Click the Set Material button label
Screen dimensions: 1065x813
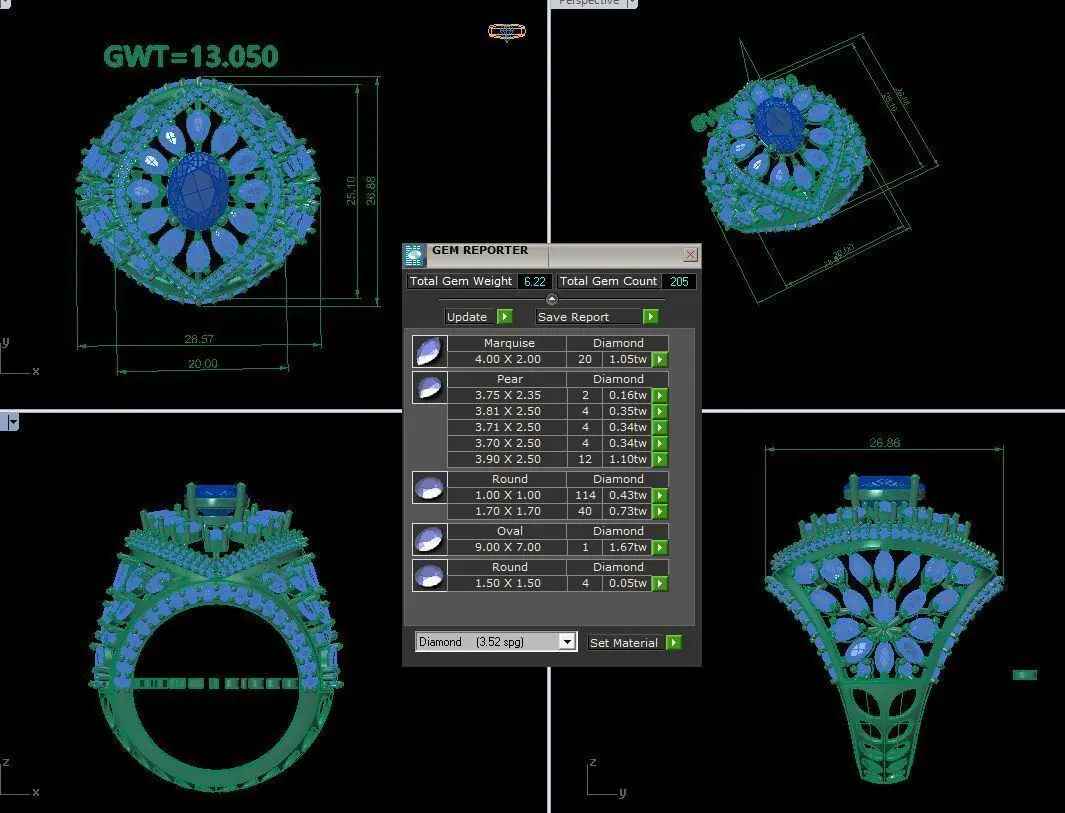pos(624,643)
